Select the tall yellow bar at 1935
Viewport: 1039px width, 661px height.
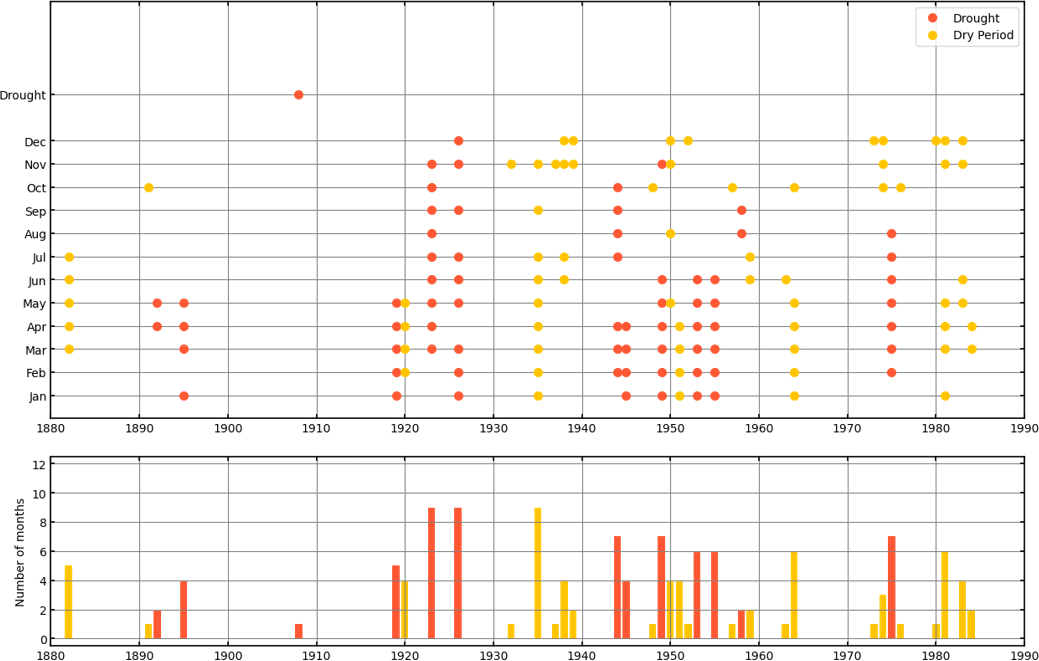[538, 573]
